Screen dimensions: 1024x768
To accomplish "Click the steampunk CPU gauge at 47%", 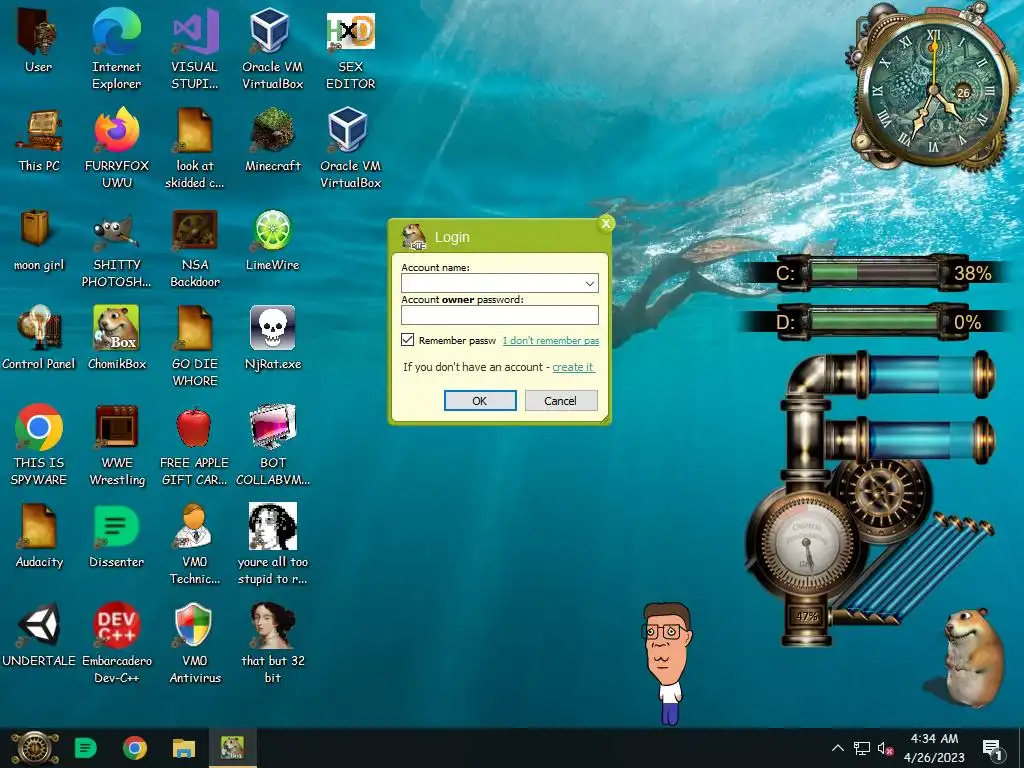I will (807, 541).
